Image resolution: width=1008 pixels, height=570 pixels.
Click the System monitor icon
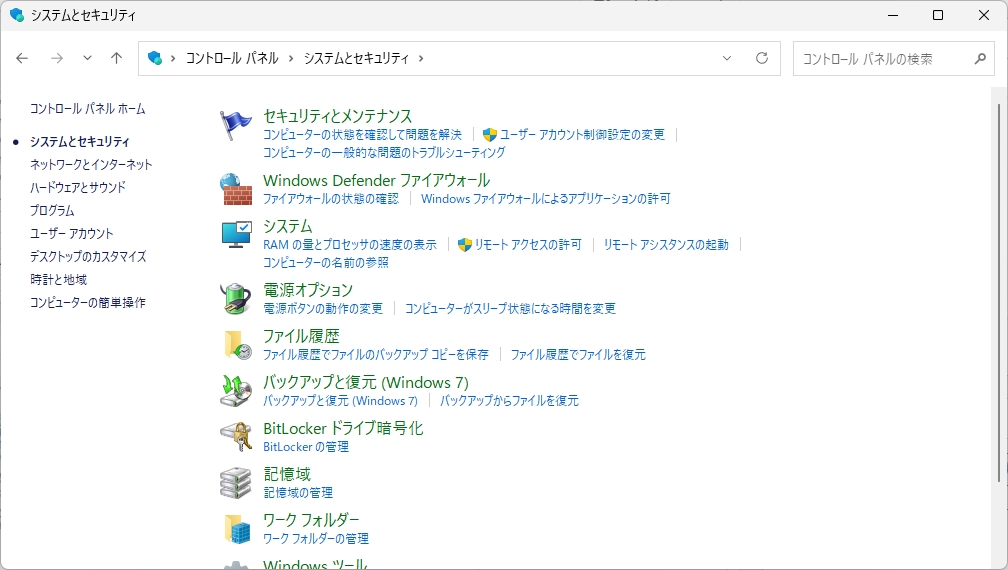237,235
